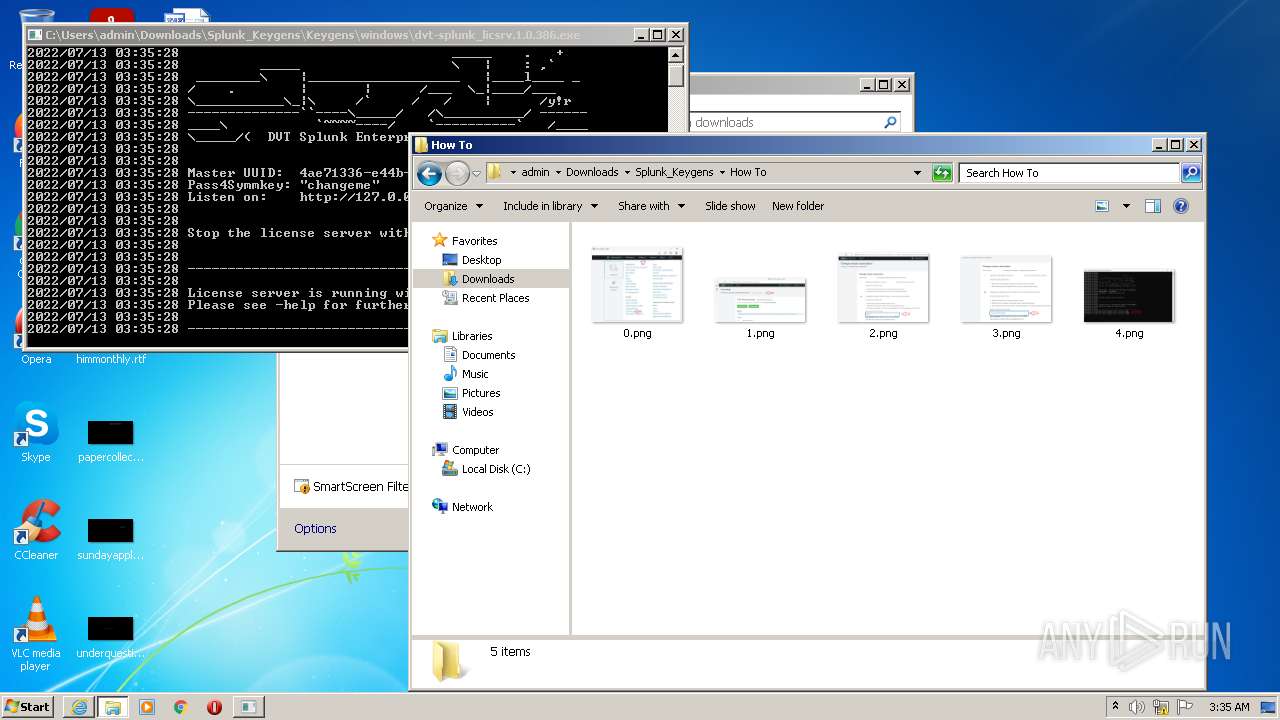The image size is (1280, 720).
Task: Click Splunk_Keygens in the address breadcrumb
Action: tap(674, 173)
